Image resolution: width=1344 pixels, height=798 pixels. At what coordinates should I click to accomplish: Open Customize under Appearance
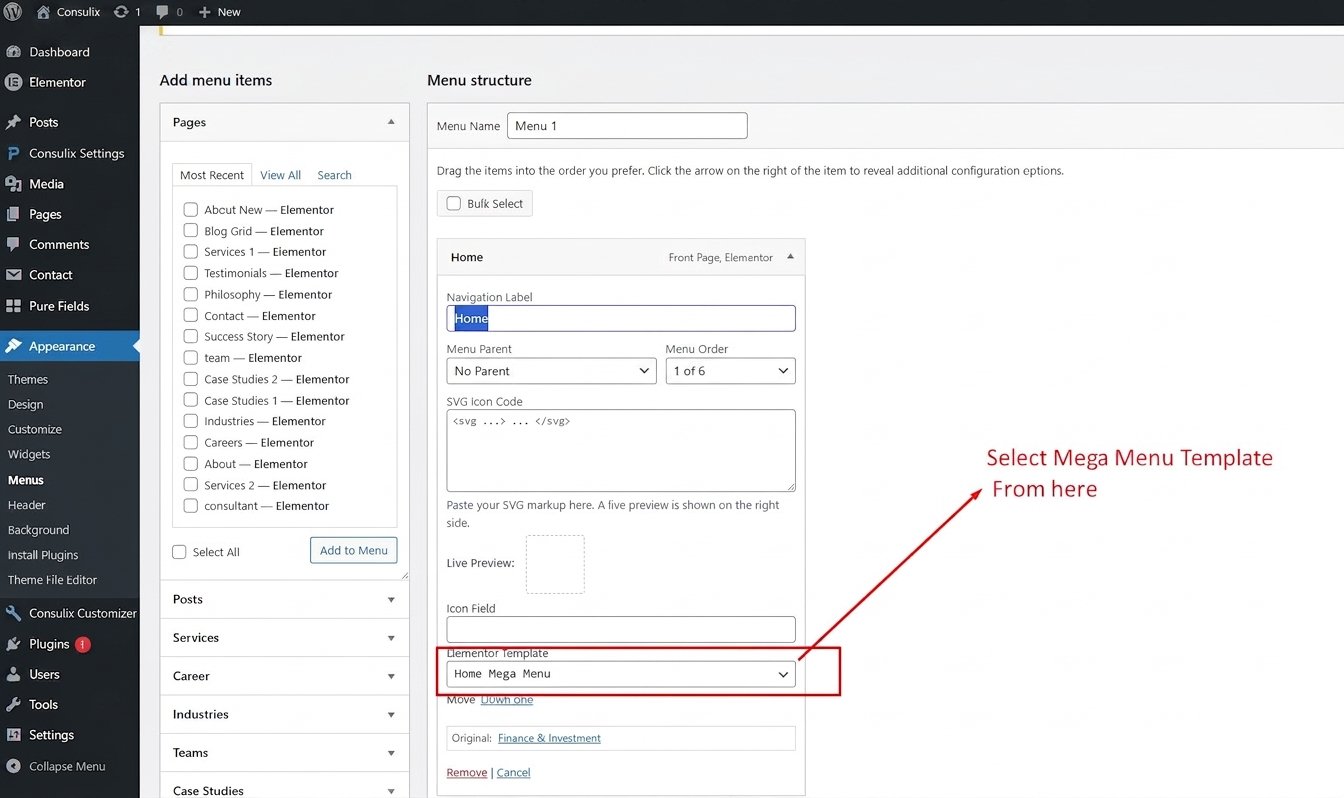point(35,430)
